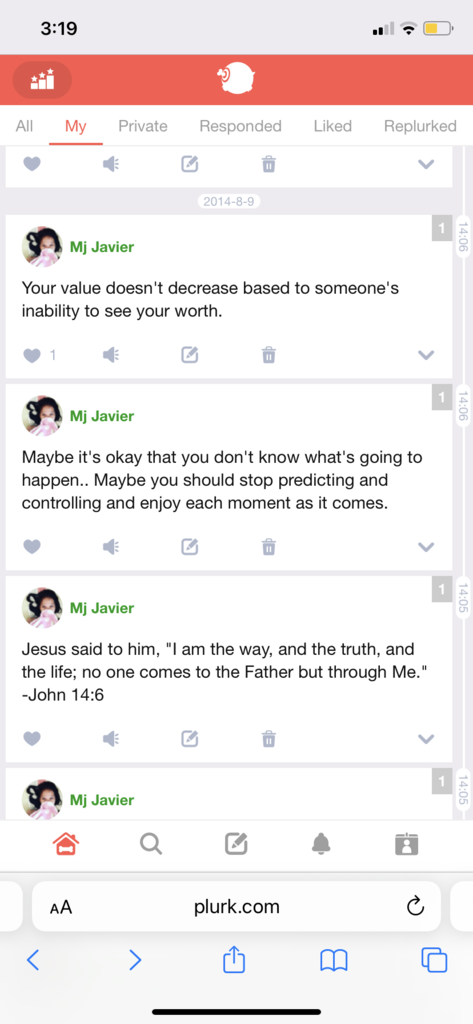This screenshot has width=473, height=1024.
Task: Edit the "Maybe it's okay" post
Action: point(189,547)
